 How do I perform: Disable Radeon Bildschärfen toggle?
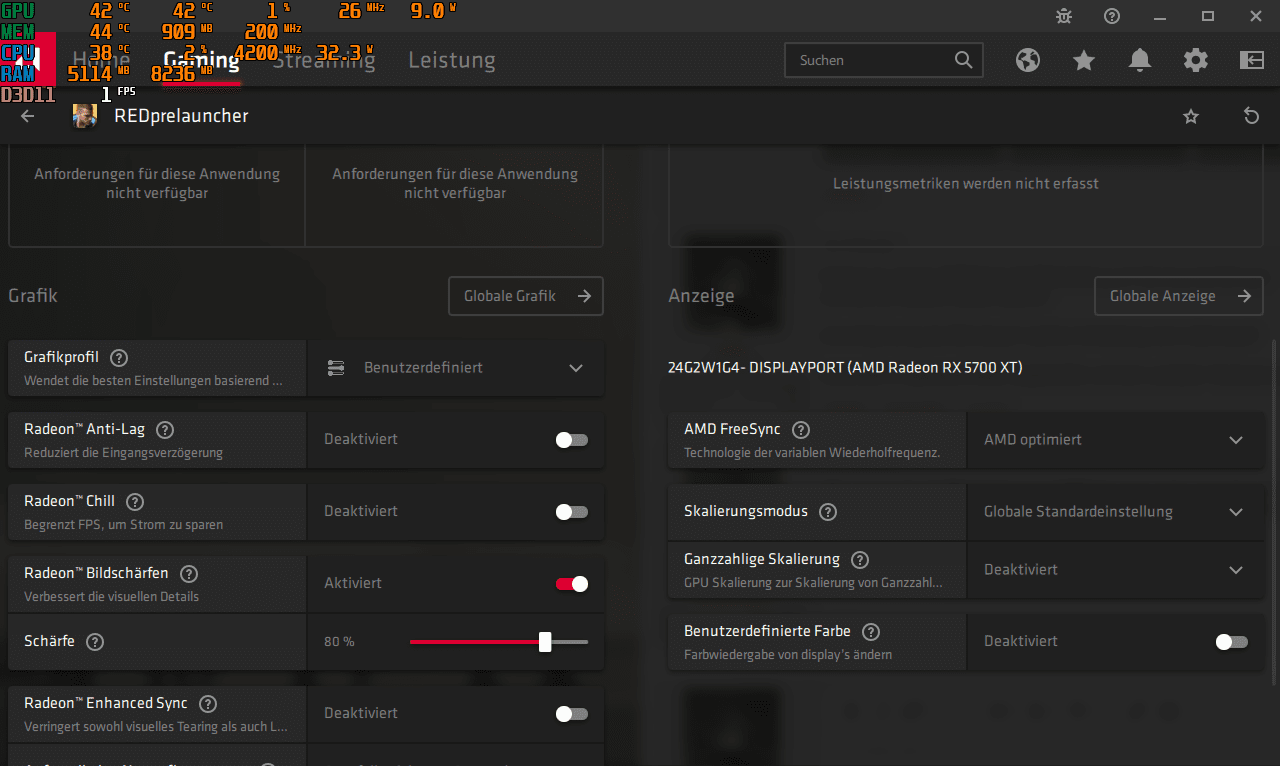tap(571, 584)
